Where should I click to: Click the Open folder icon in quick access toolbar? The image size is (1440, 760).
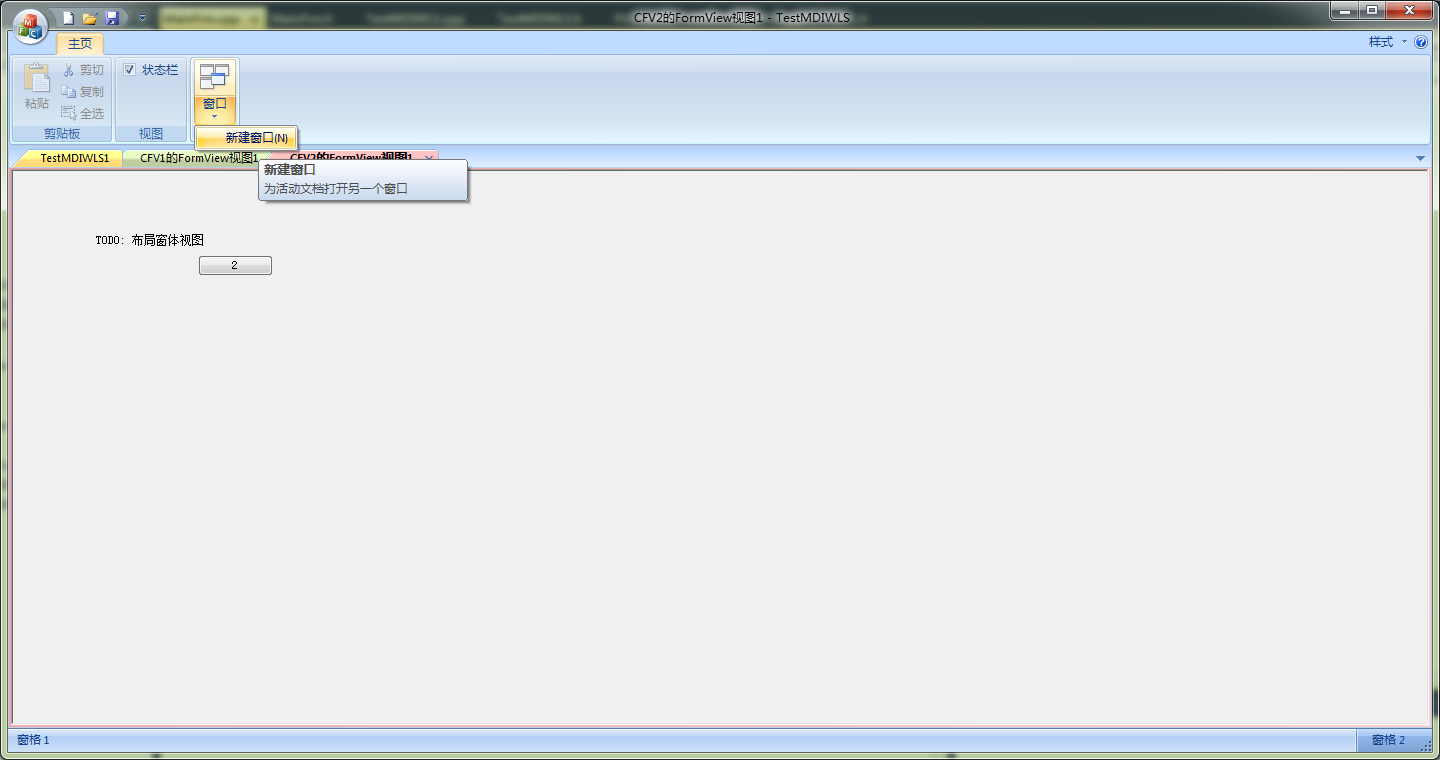(x=90, y=18)
